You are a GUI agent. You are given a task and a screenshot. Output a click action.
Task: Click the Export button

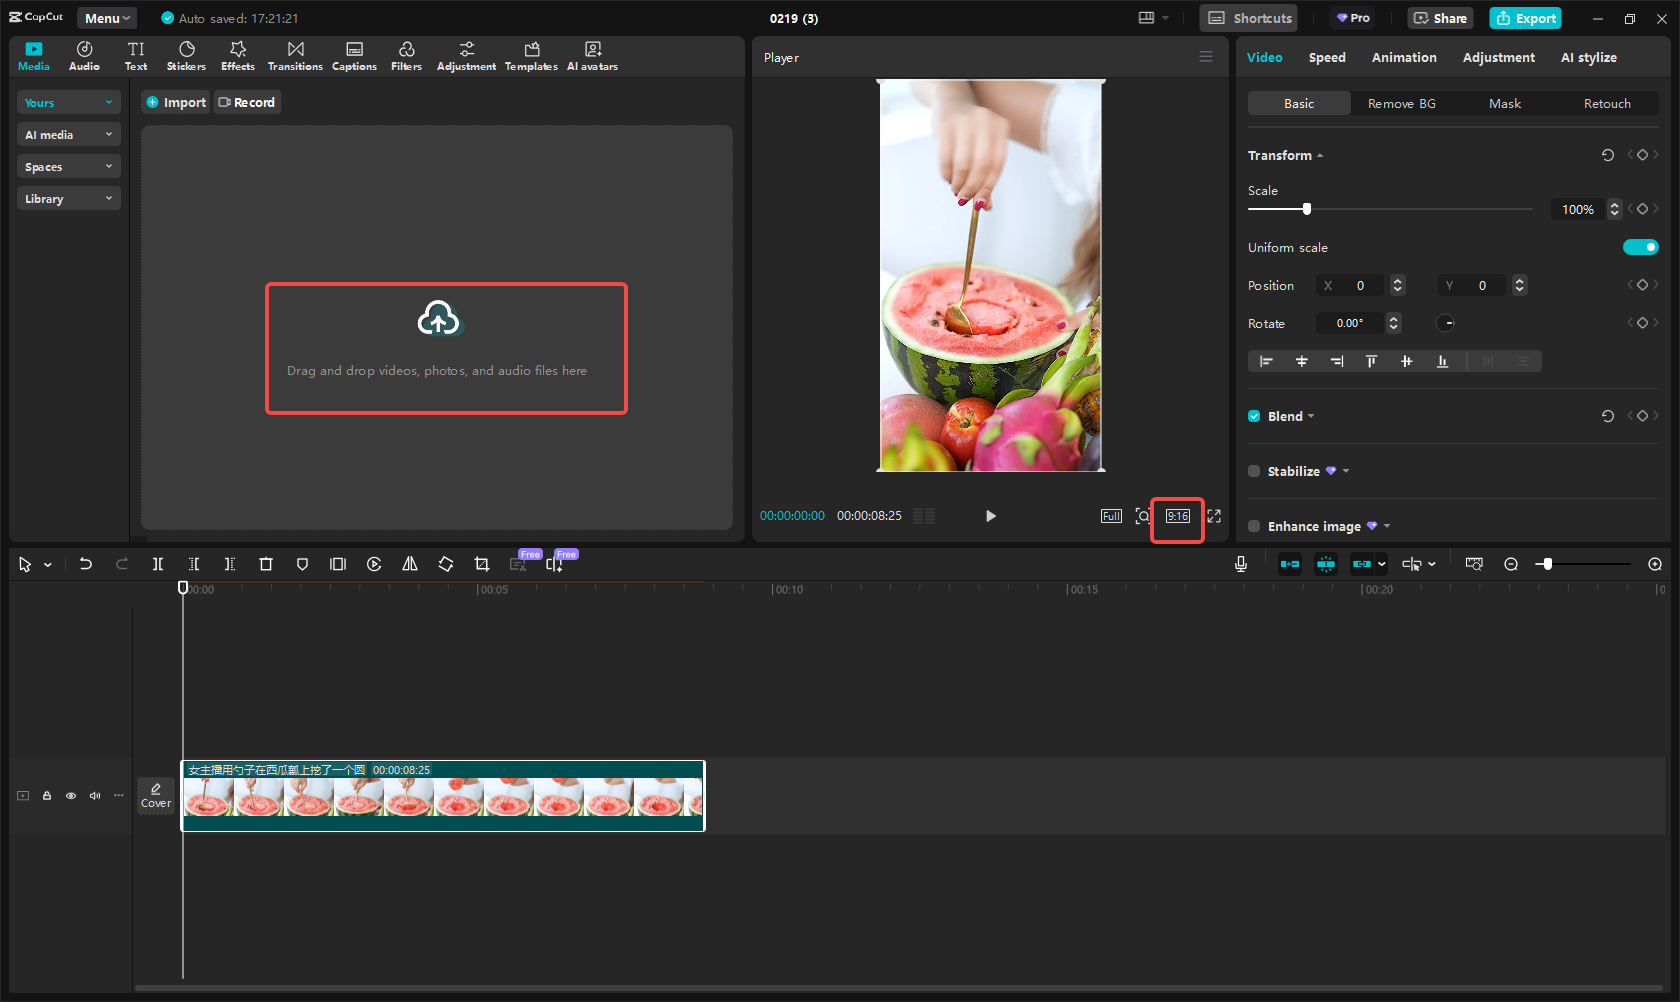click(x=1525, y=18)
